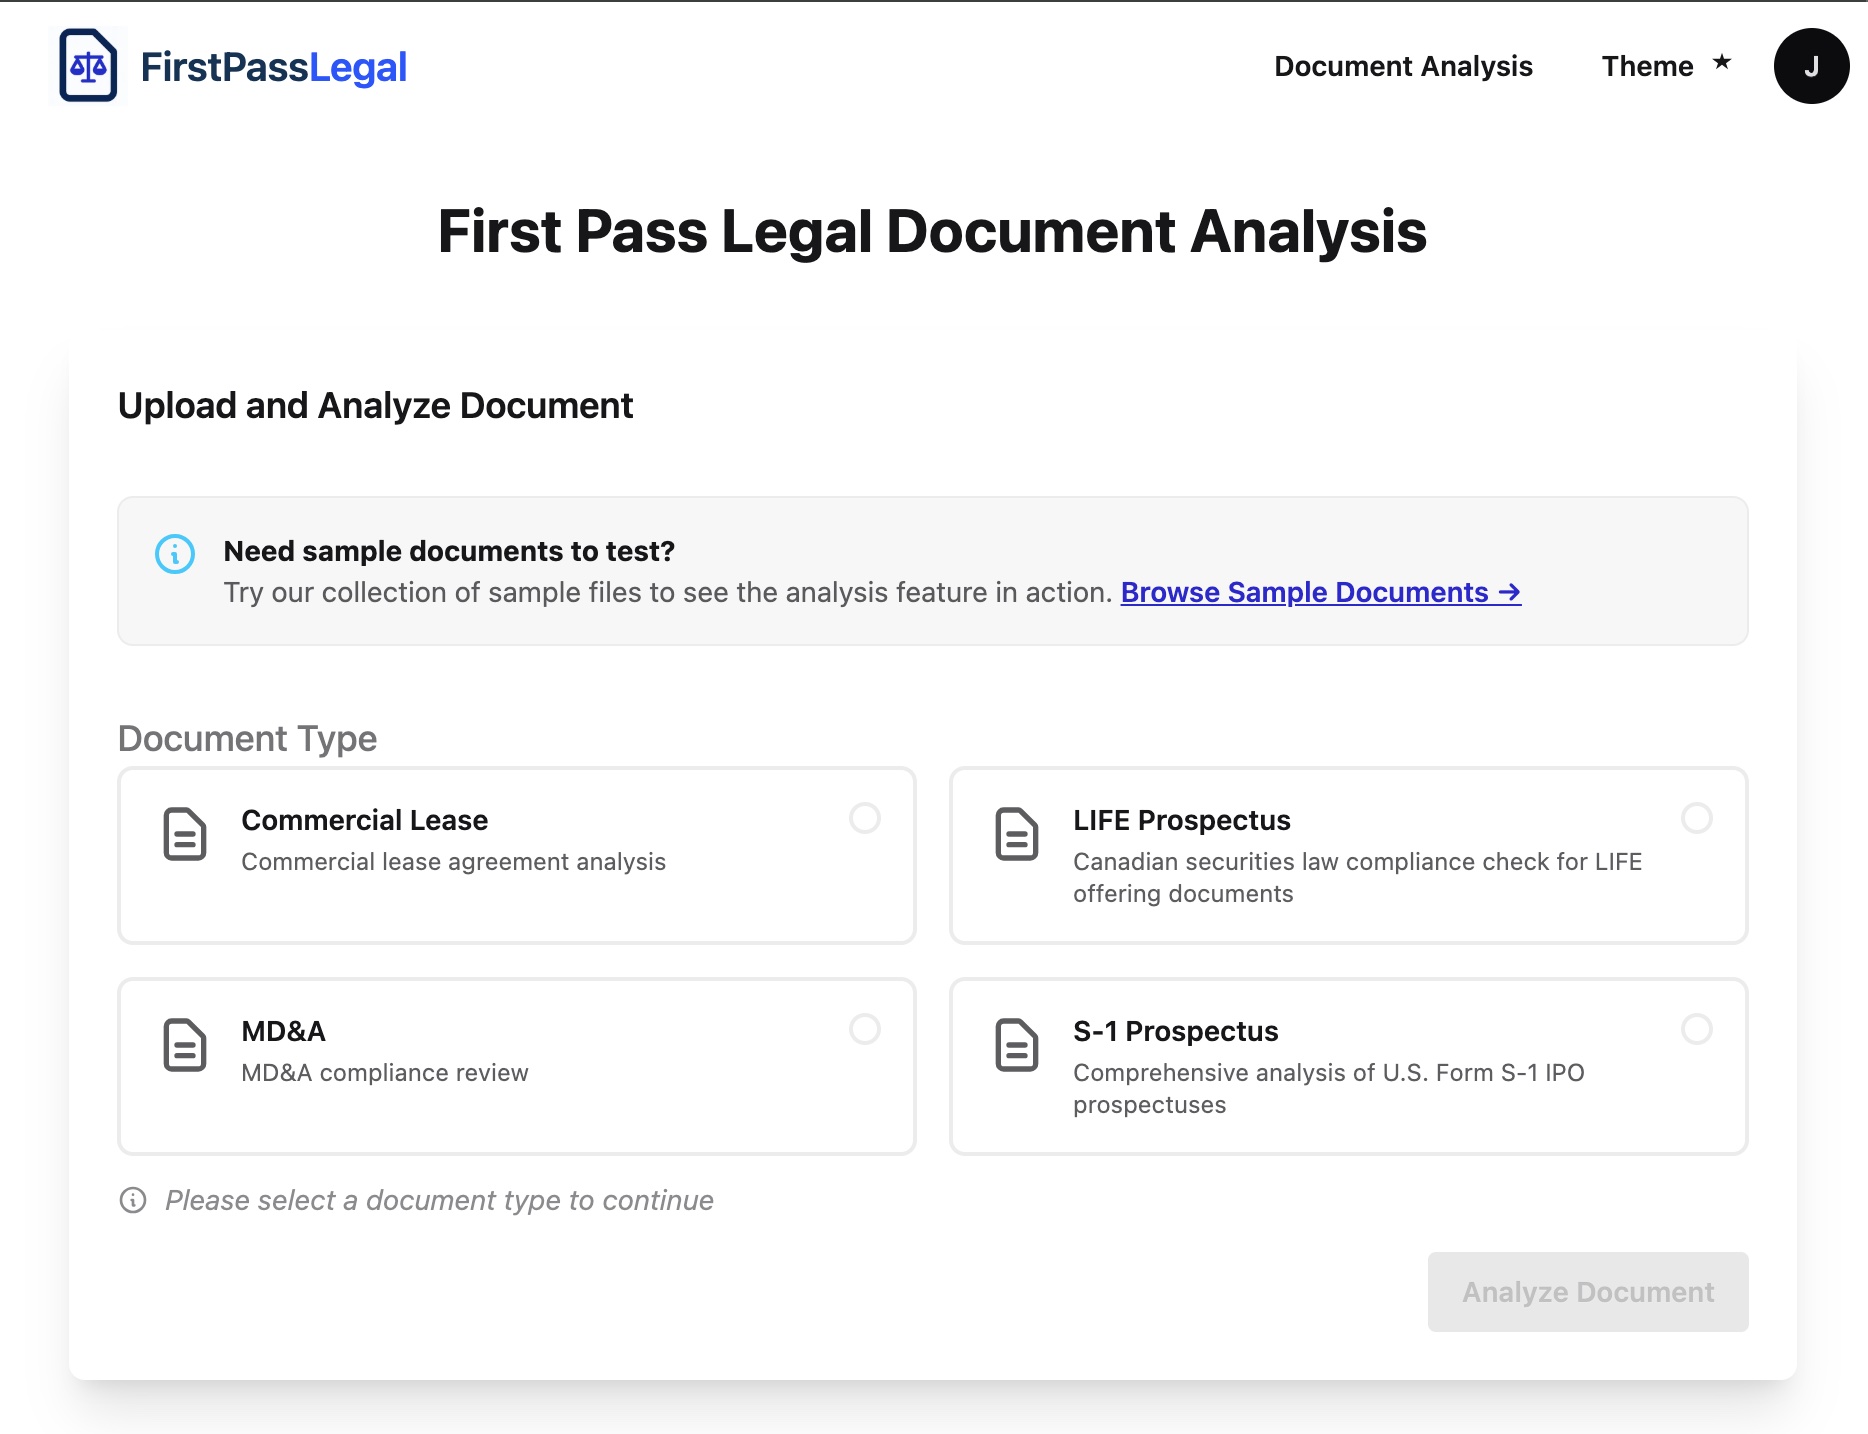Click the FirstPassLegal brand name text
This screenshot has height=1434, width=1868.
point(273,67)
